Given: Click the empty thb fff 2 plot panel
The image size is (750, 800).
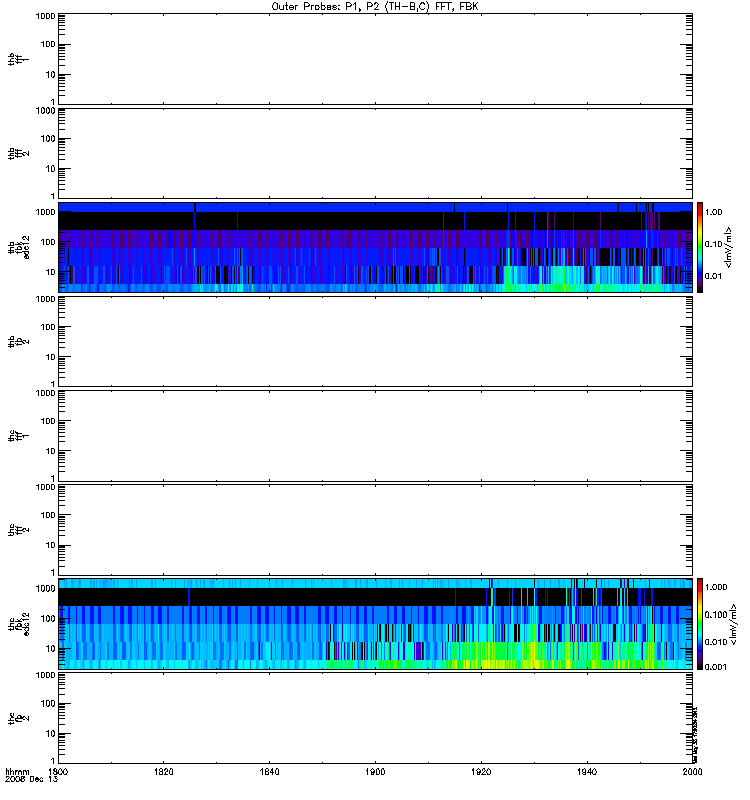Looking at the screenshot, I should (375, 154).
